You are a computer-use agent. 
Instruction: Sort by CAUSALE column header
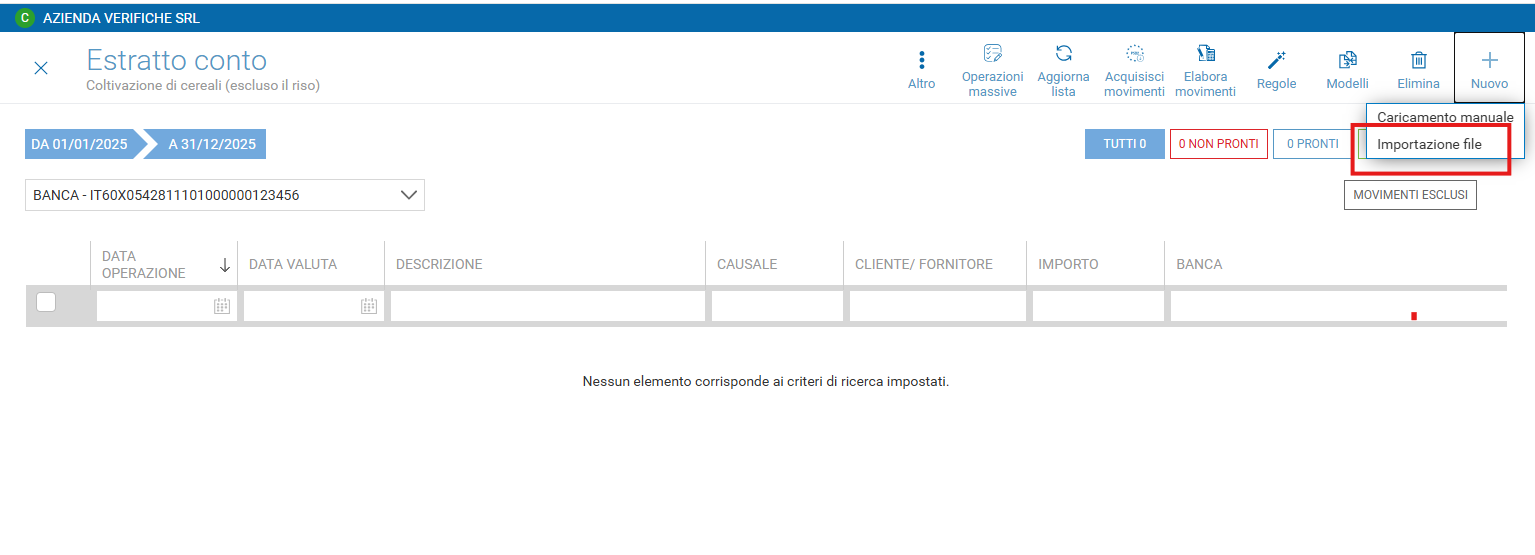point(747,264)
